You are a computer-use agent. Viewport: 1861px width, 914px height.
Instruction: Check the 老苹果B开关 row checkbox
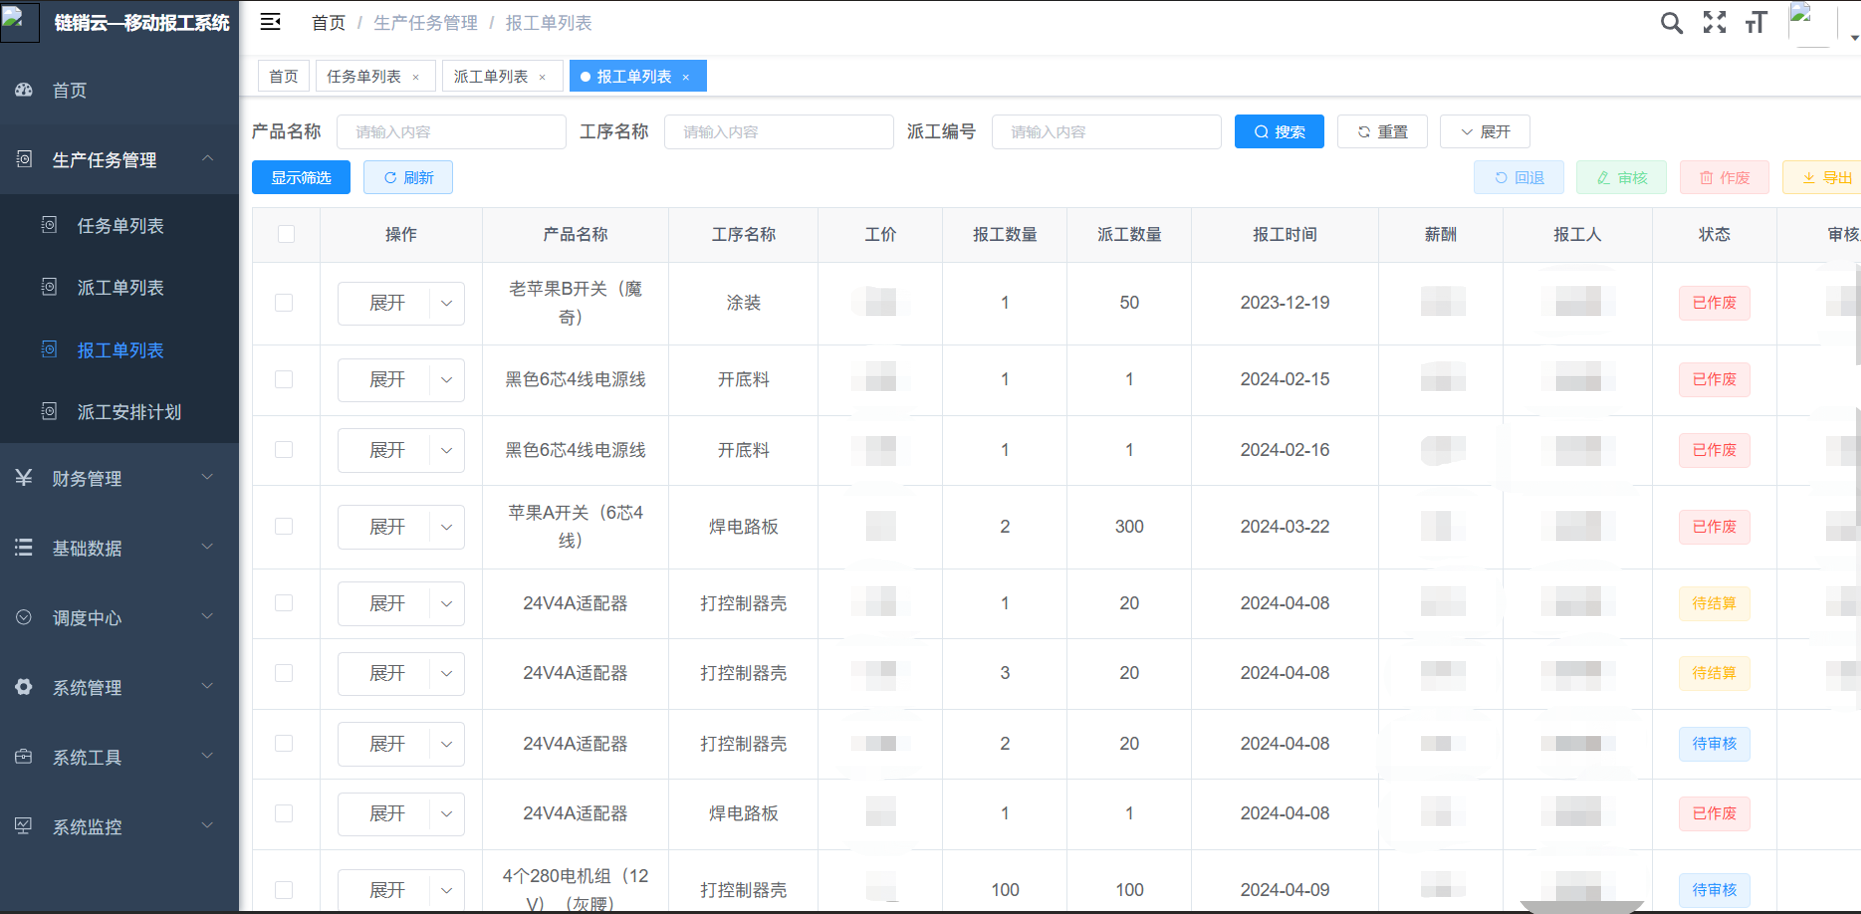[284, 303]
